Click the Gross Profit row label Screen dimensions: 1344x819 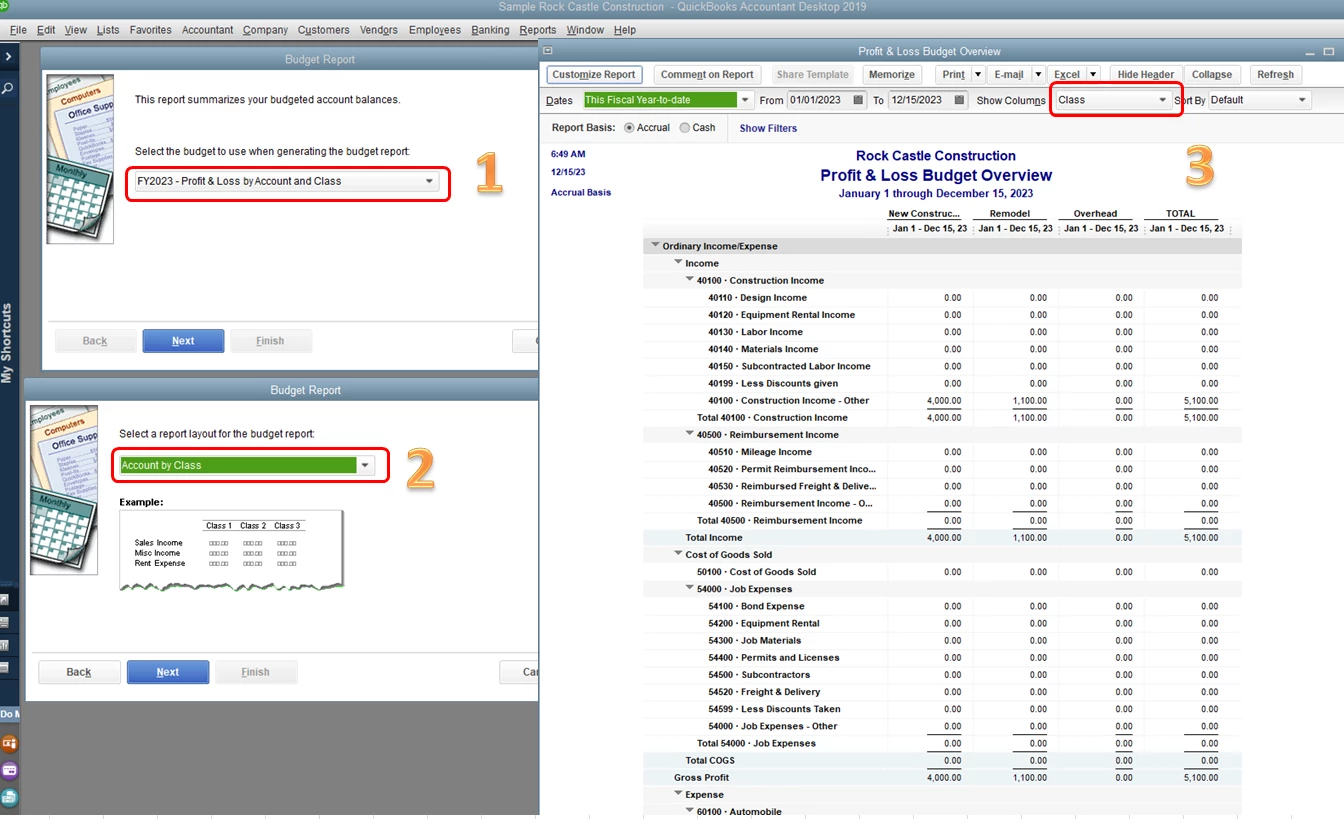point(701,778)
